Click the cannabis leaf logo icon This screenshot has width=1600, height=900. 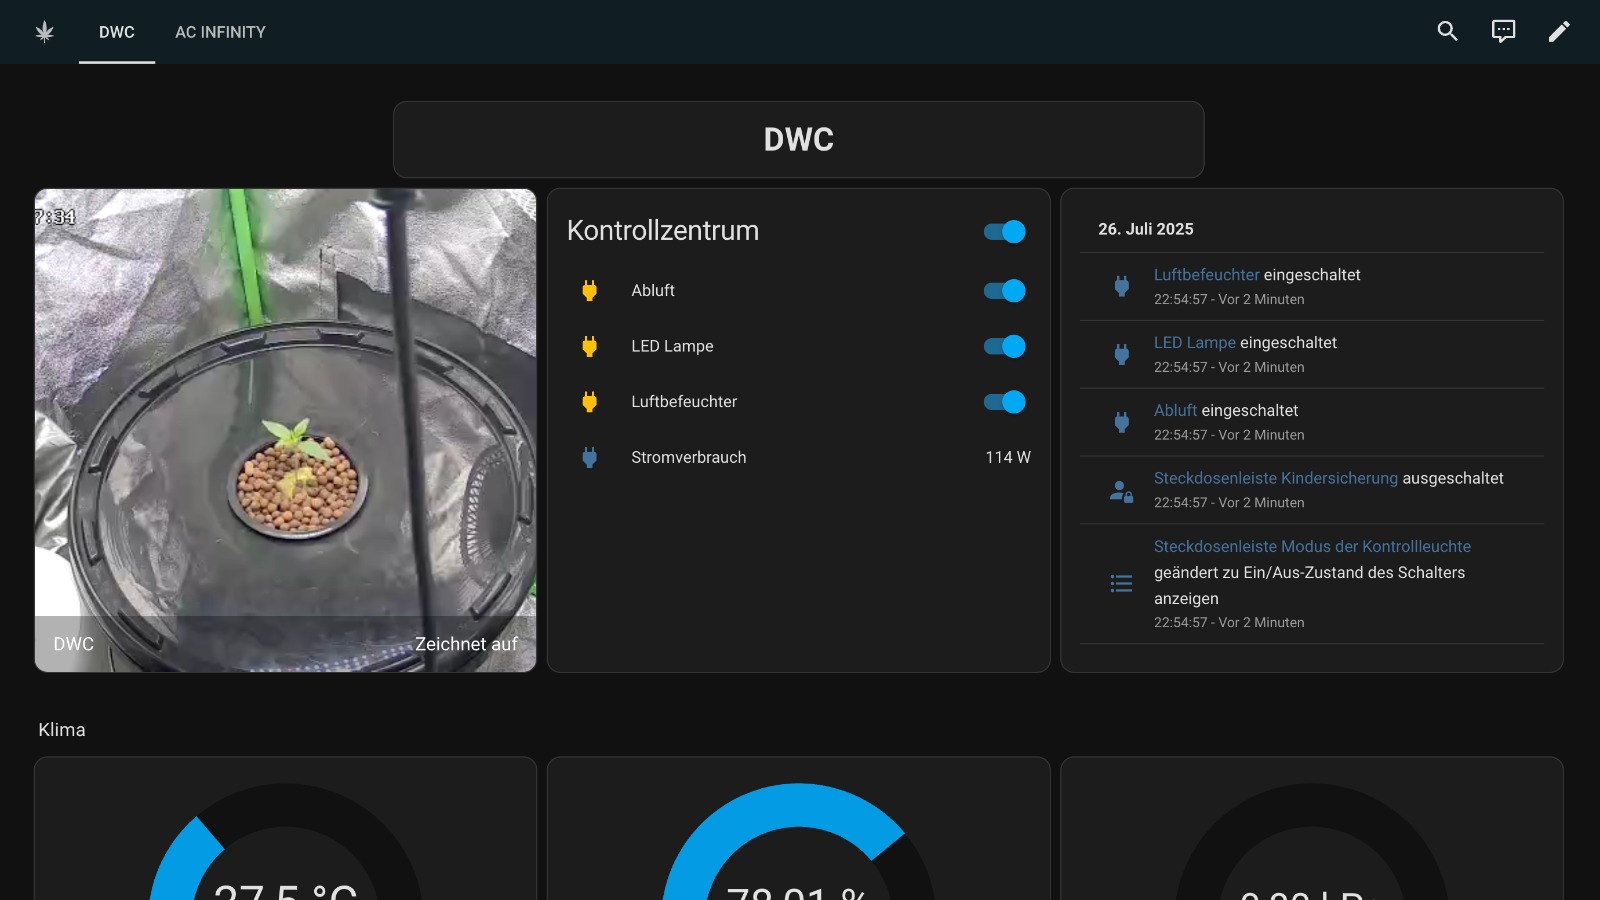(44, 32)
